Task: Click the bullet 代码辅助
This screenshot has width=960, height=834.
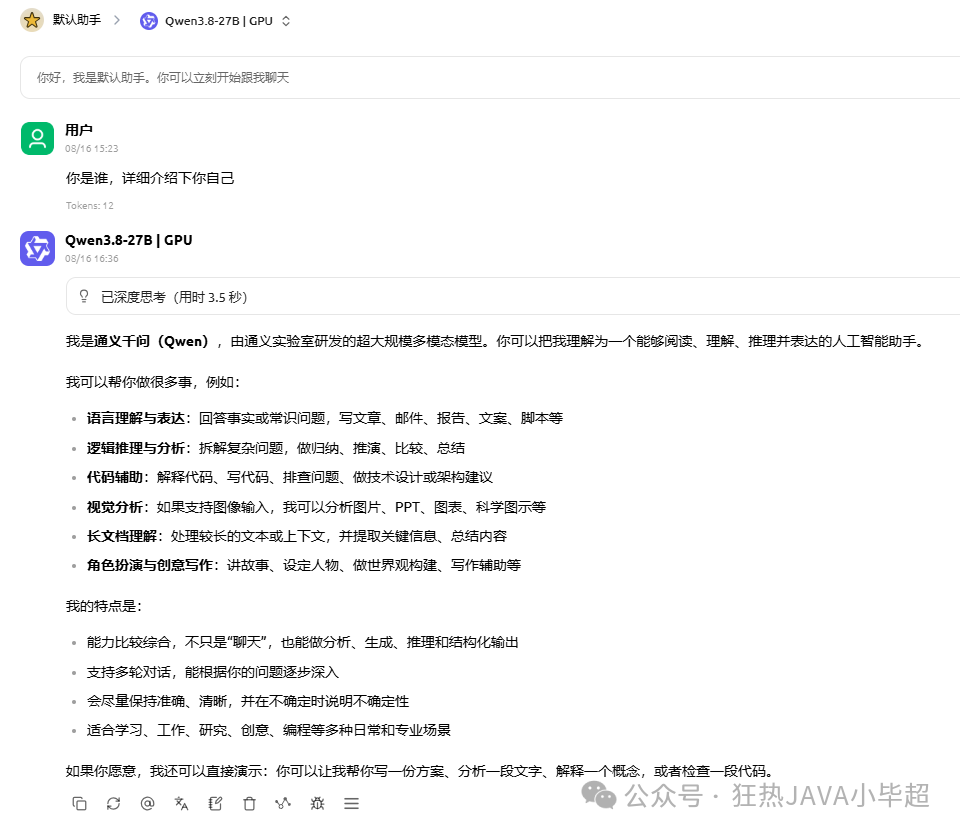Action: point(290,477)
